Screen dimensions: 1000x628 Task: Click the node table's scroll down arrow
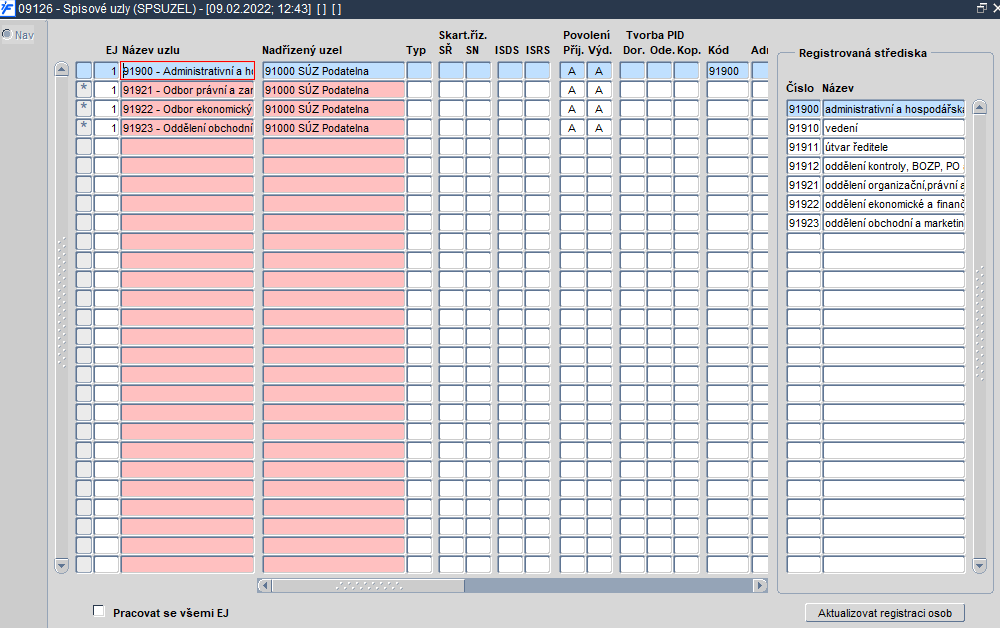click(61, 565)
